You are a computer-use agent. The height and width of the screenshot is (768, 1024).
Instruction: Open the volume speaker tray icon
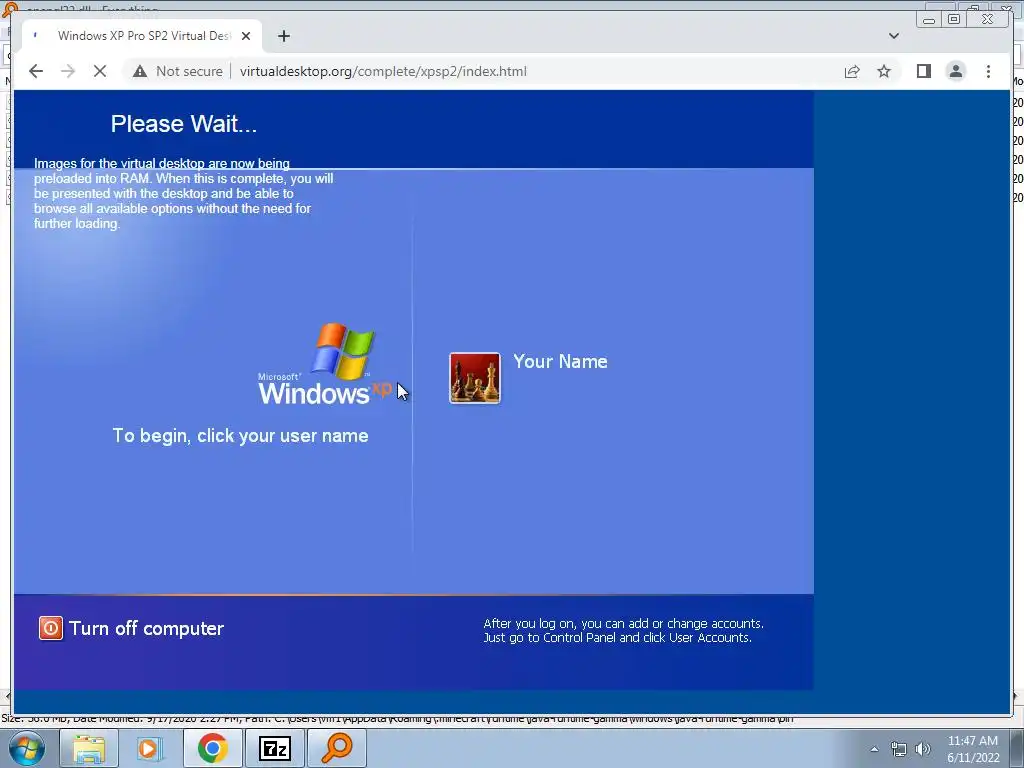point(923,749)
